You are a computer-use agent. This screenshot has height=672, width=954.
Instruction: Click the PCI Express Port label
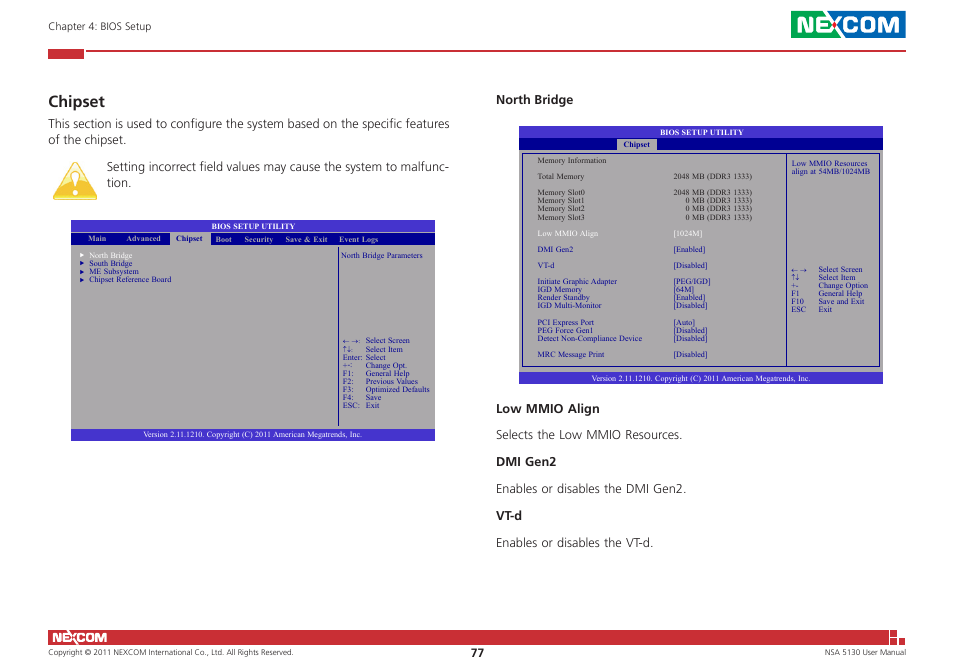(565, 322)
